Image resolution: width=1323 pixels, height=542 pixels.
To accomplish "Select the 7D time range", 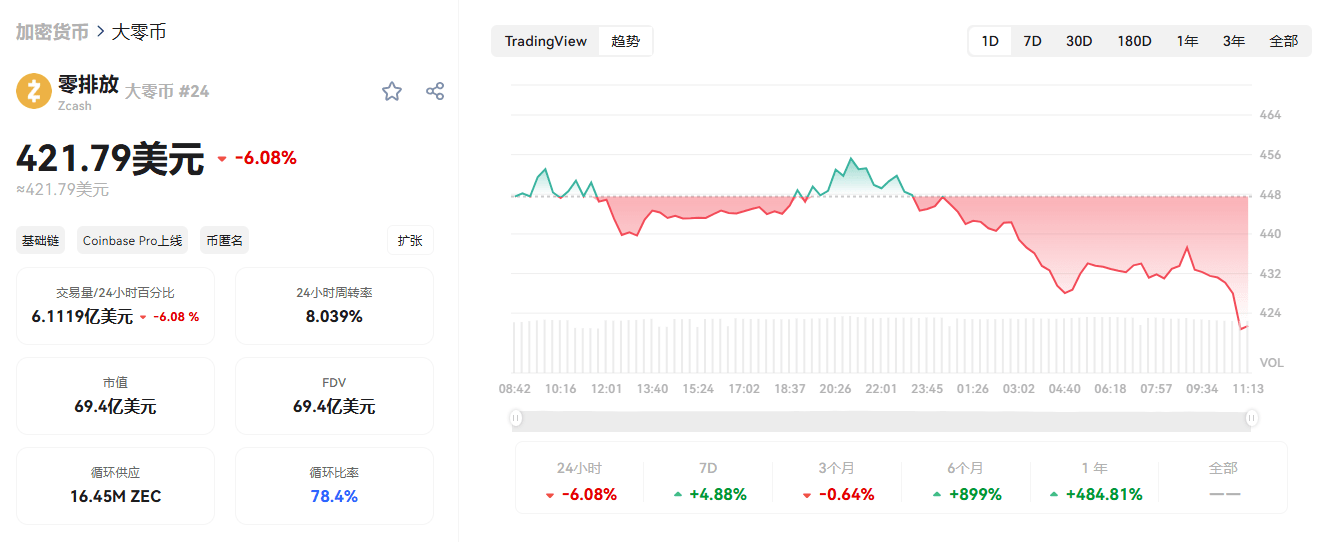I will coord(1032,41).
